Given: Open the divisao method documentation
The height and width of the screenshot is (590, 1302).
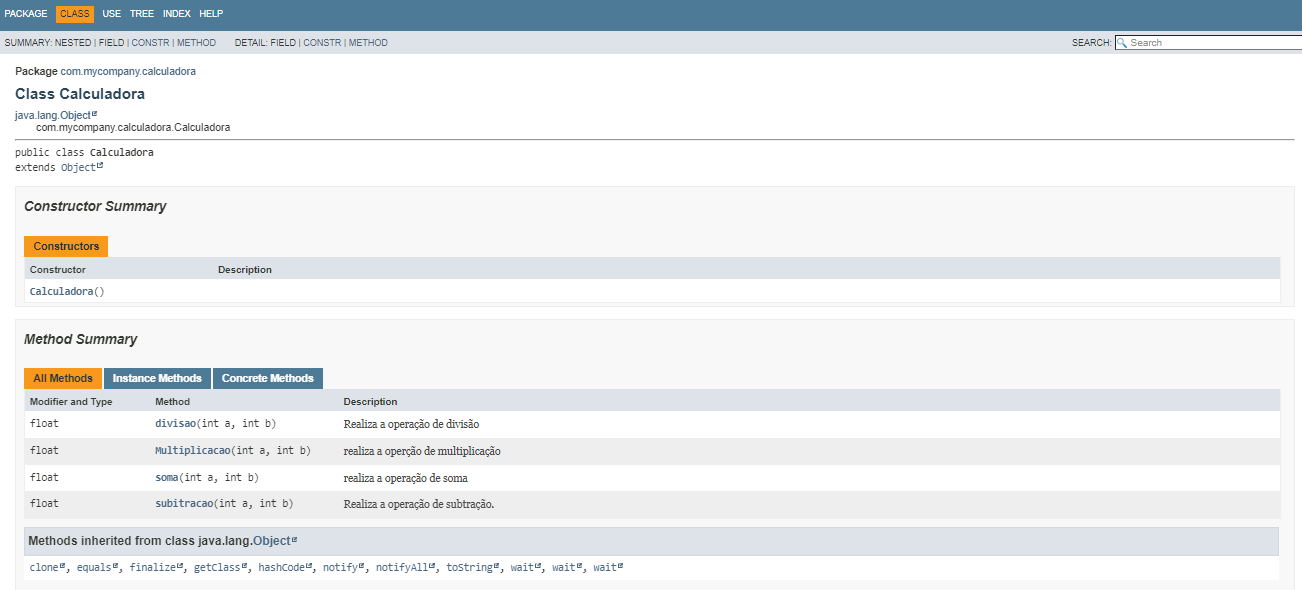Looking at the screenshot, I should coord(174,423).
